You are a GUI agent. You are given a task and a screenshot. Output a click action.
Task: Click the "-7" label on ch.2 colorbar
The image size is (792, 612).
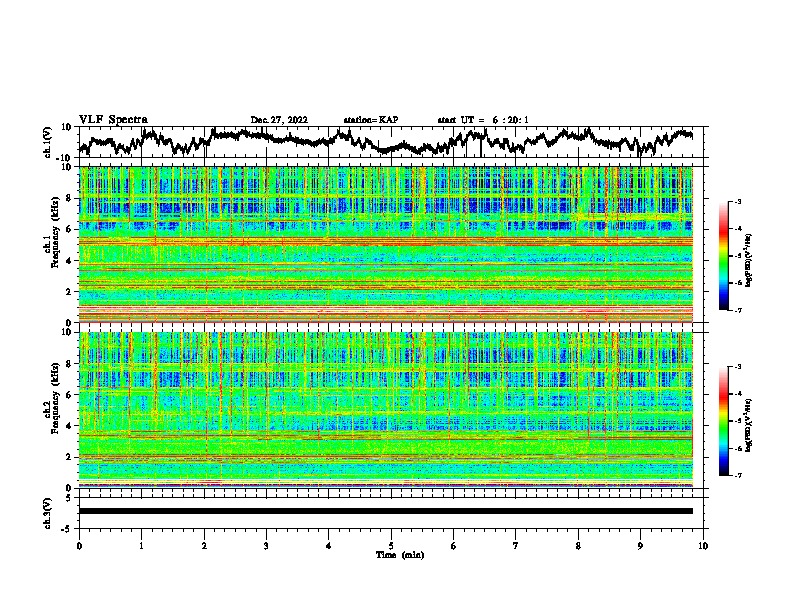tap(737, 475)
